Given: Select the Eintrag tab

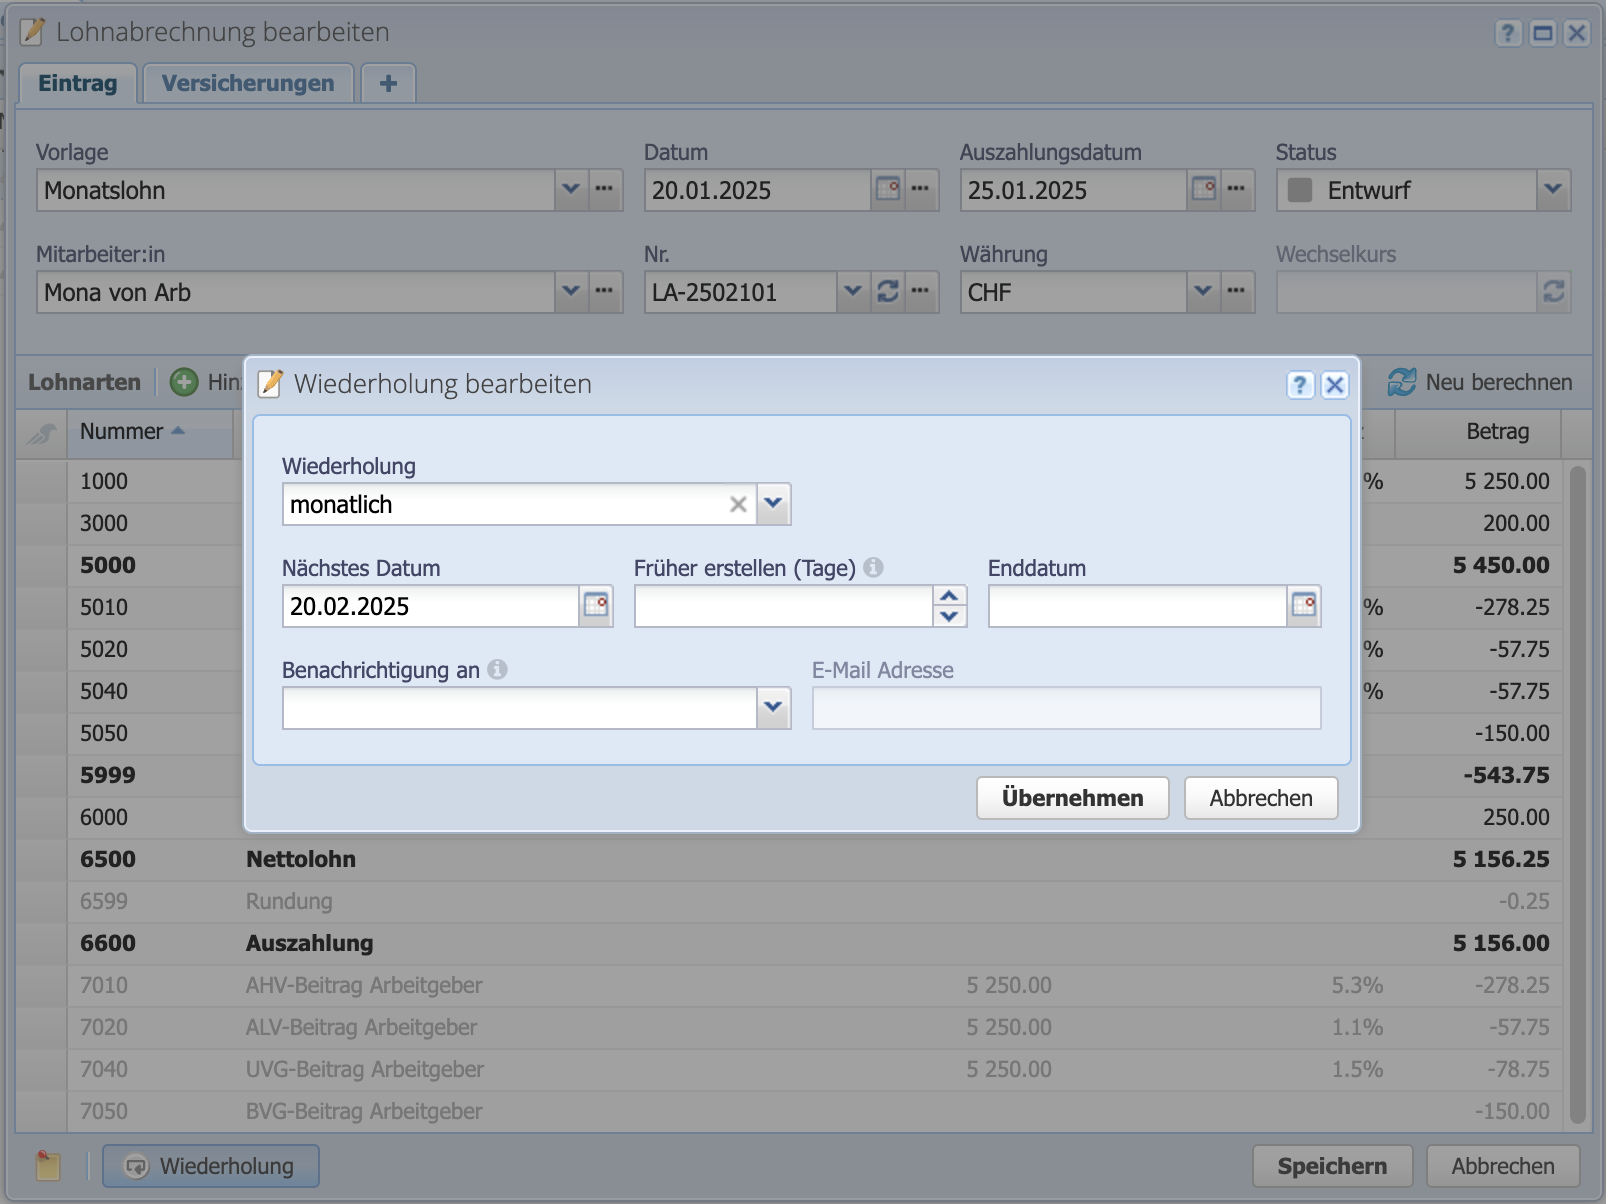Looking at the screenshot, I should (x=77, y=83).
